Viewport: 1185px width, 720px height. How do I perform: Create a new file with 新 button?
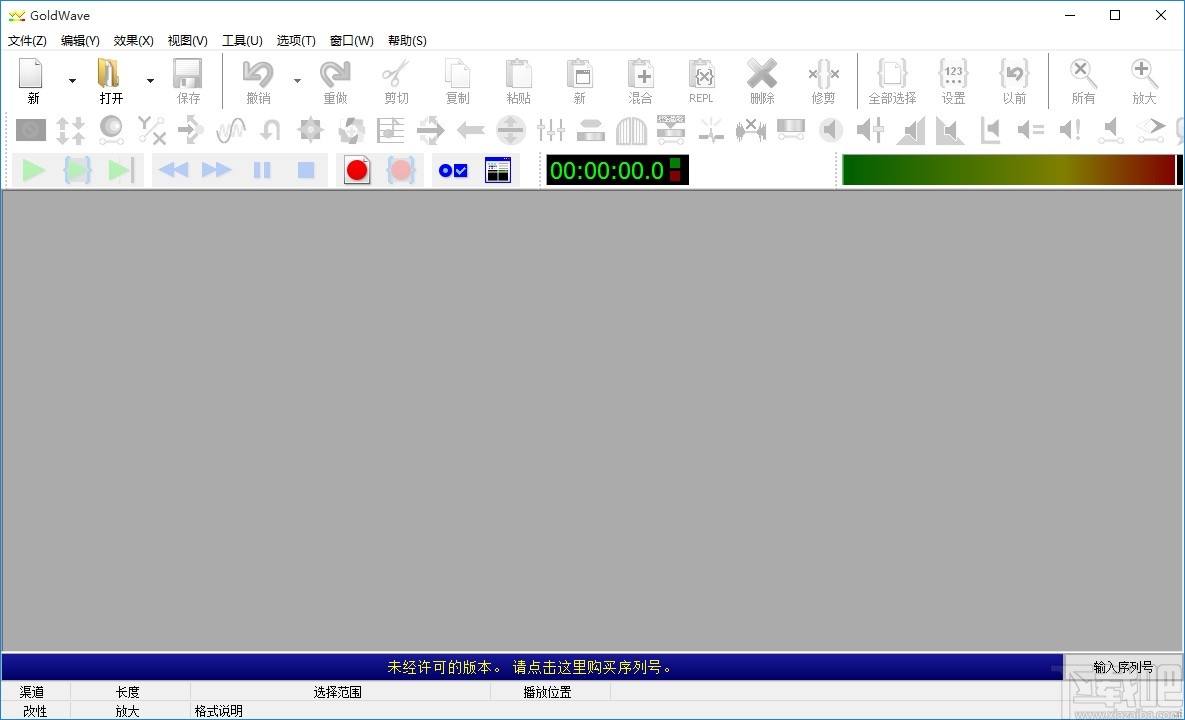32,81
